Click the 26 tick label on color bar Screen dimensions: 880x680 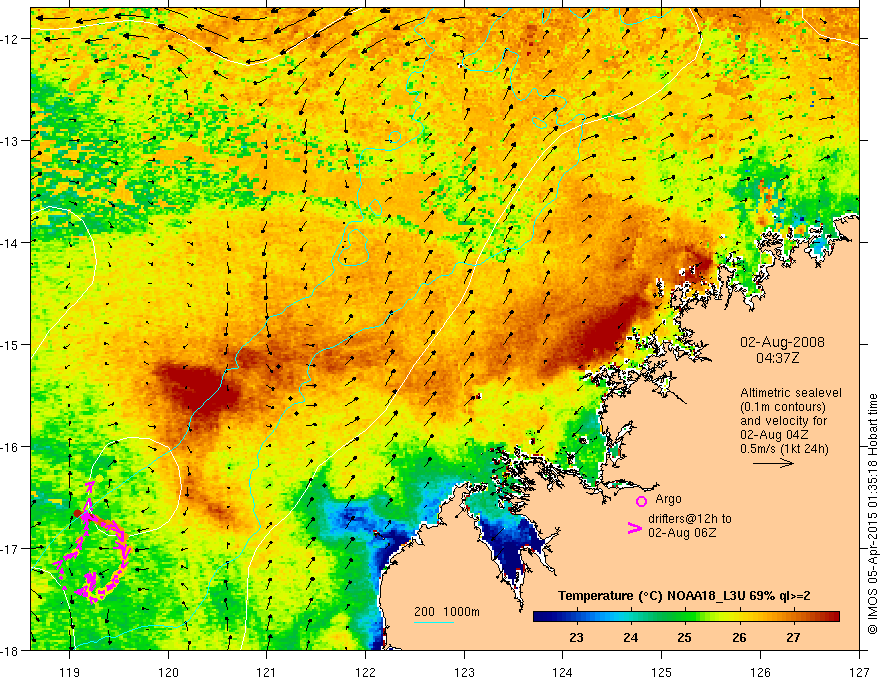739,638
